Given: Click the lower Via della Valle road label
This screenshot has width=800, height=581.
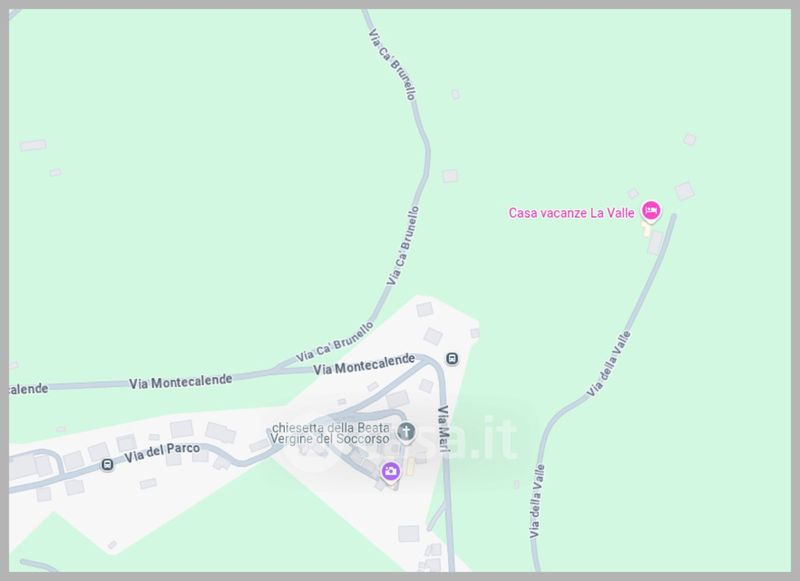Looking at the screenshot, I should pos(537,501).
